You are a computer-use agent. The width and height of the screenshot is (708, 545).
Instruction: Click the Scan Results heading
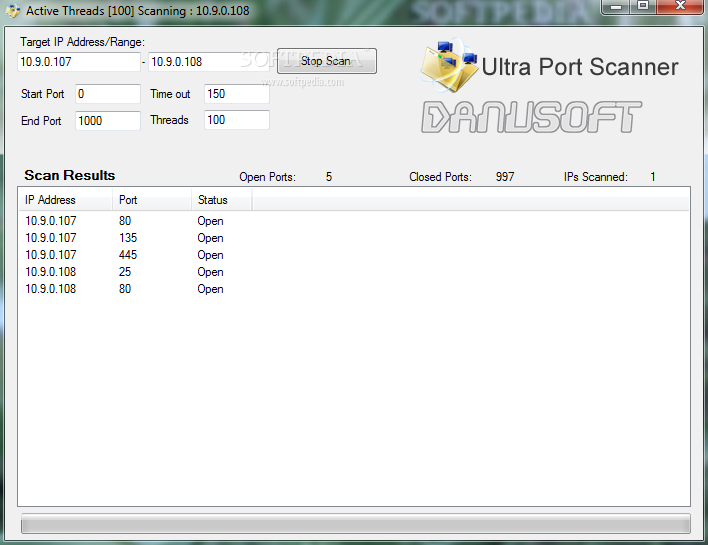click(70, 175)
